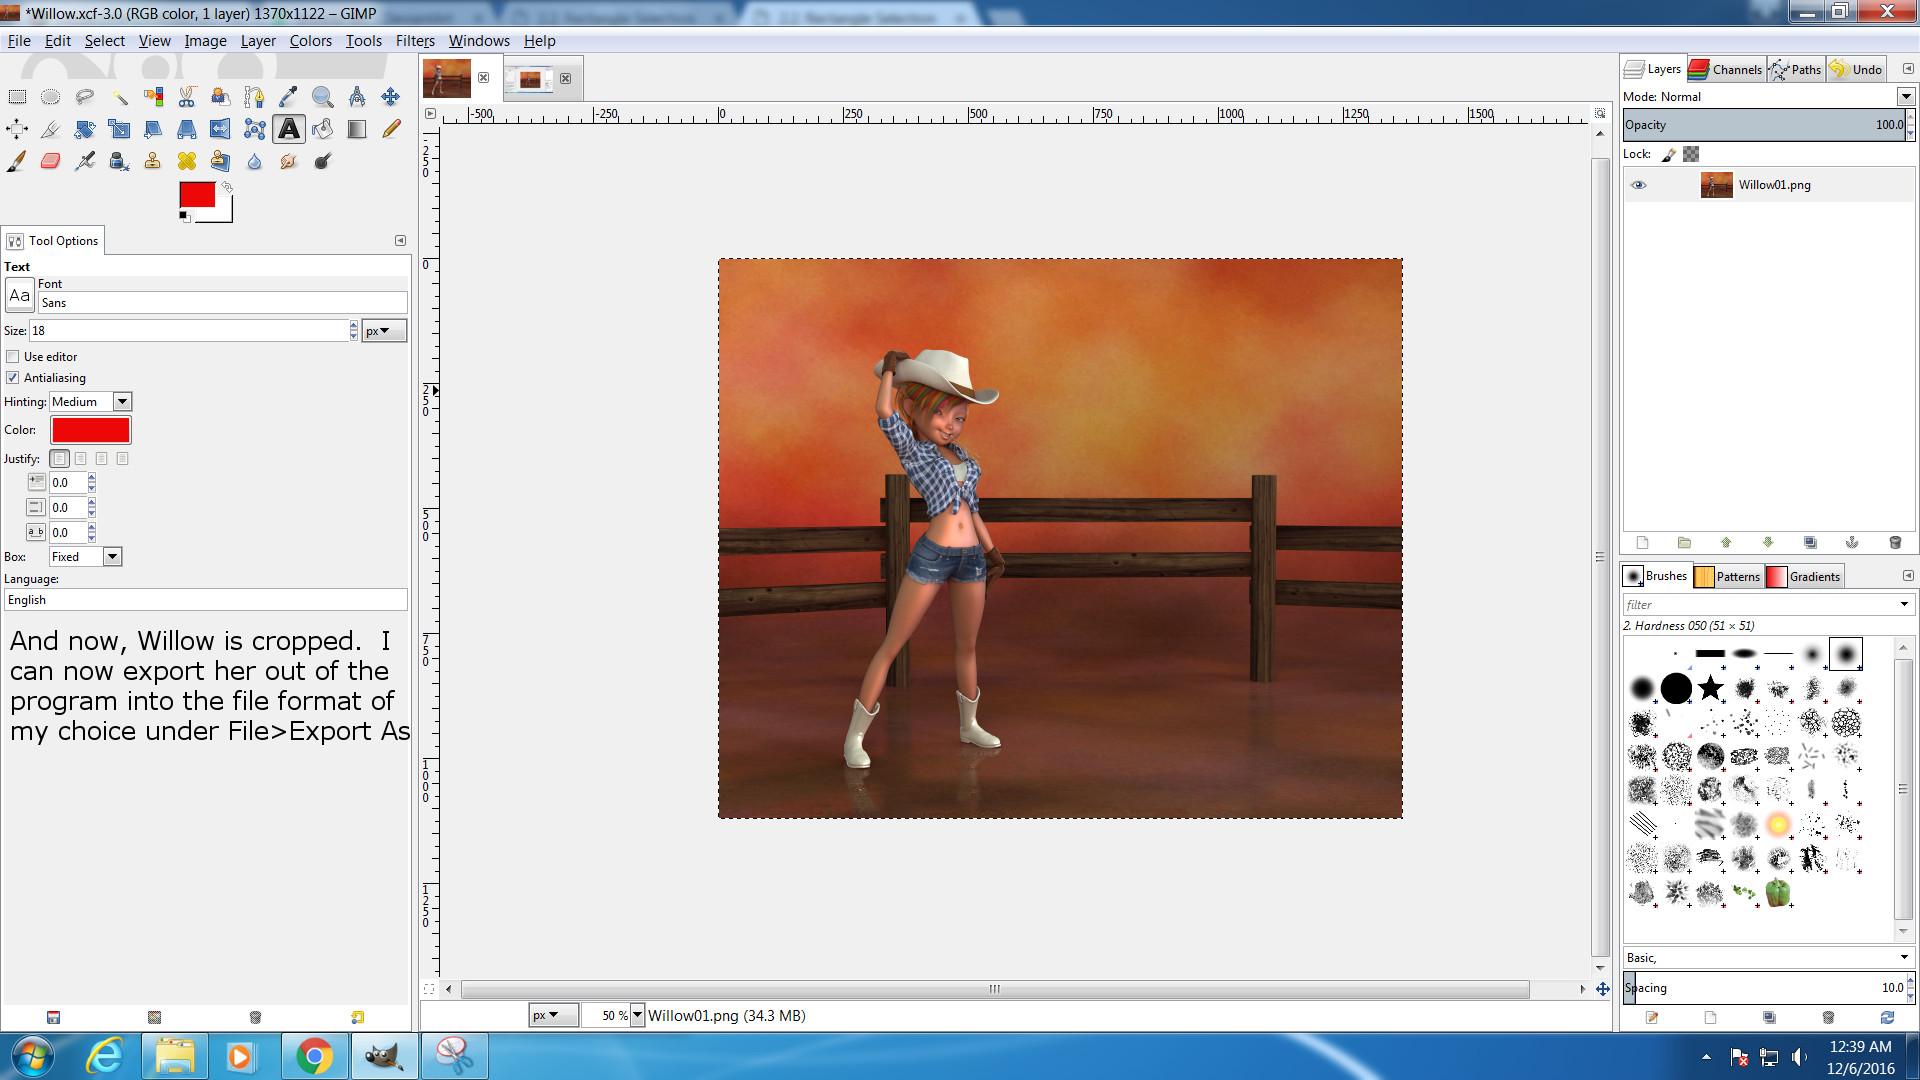Choose the Eraser tool
Viewport: 1920px width, 1080px height.
pyautogui.click(x=51, y=162)
